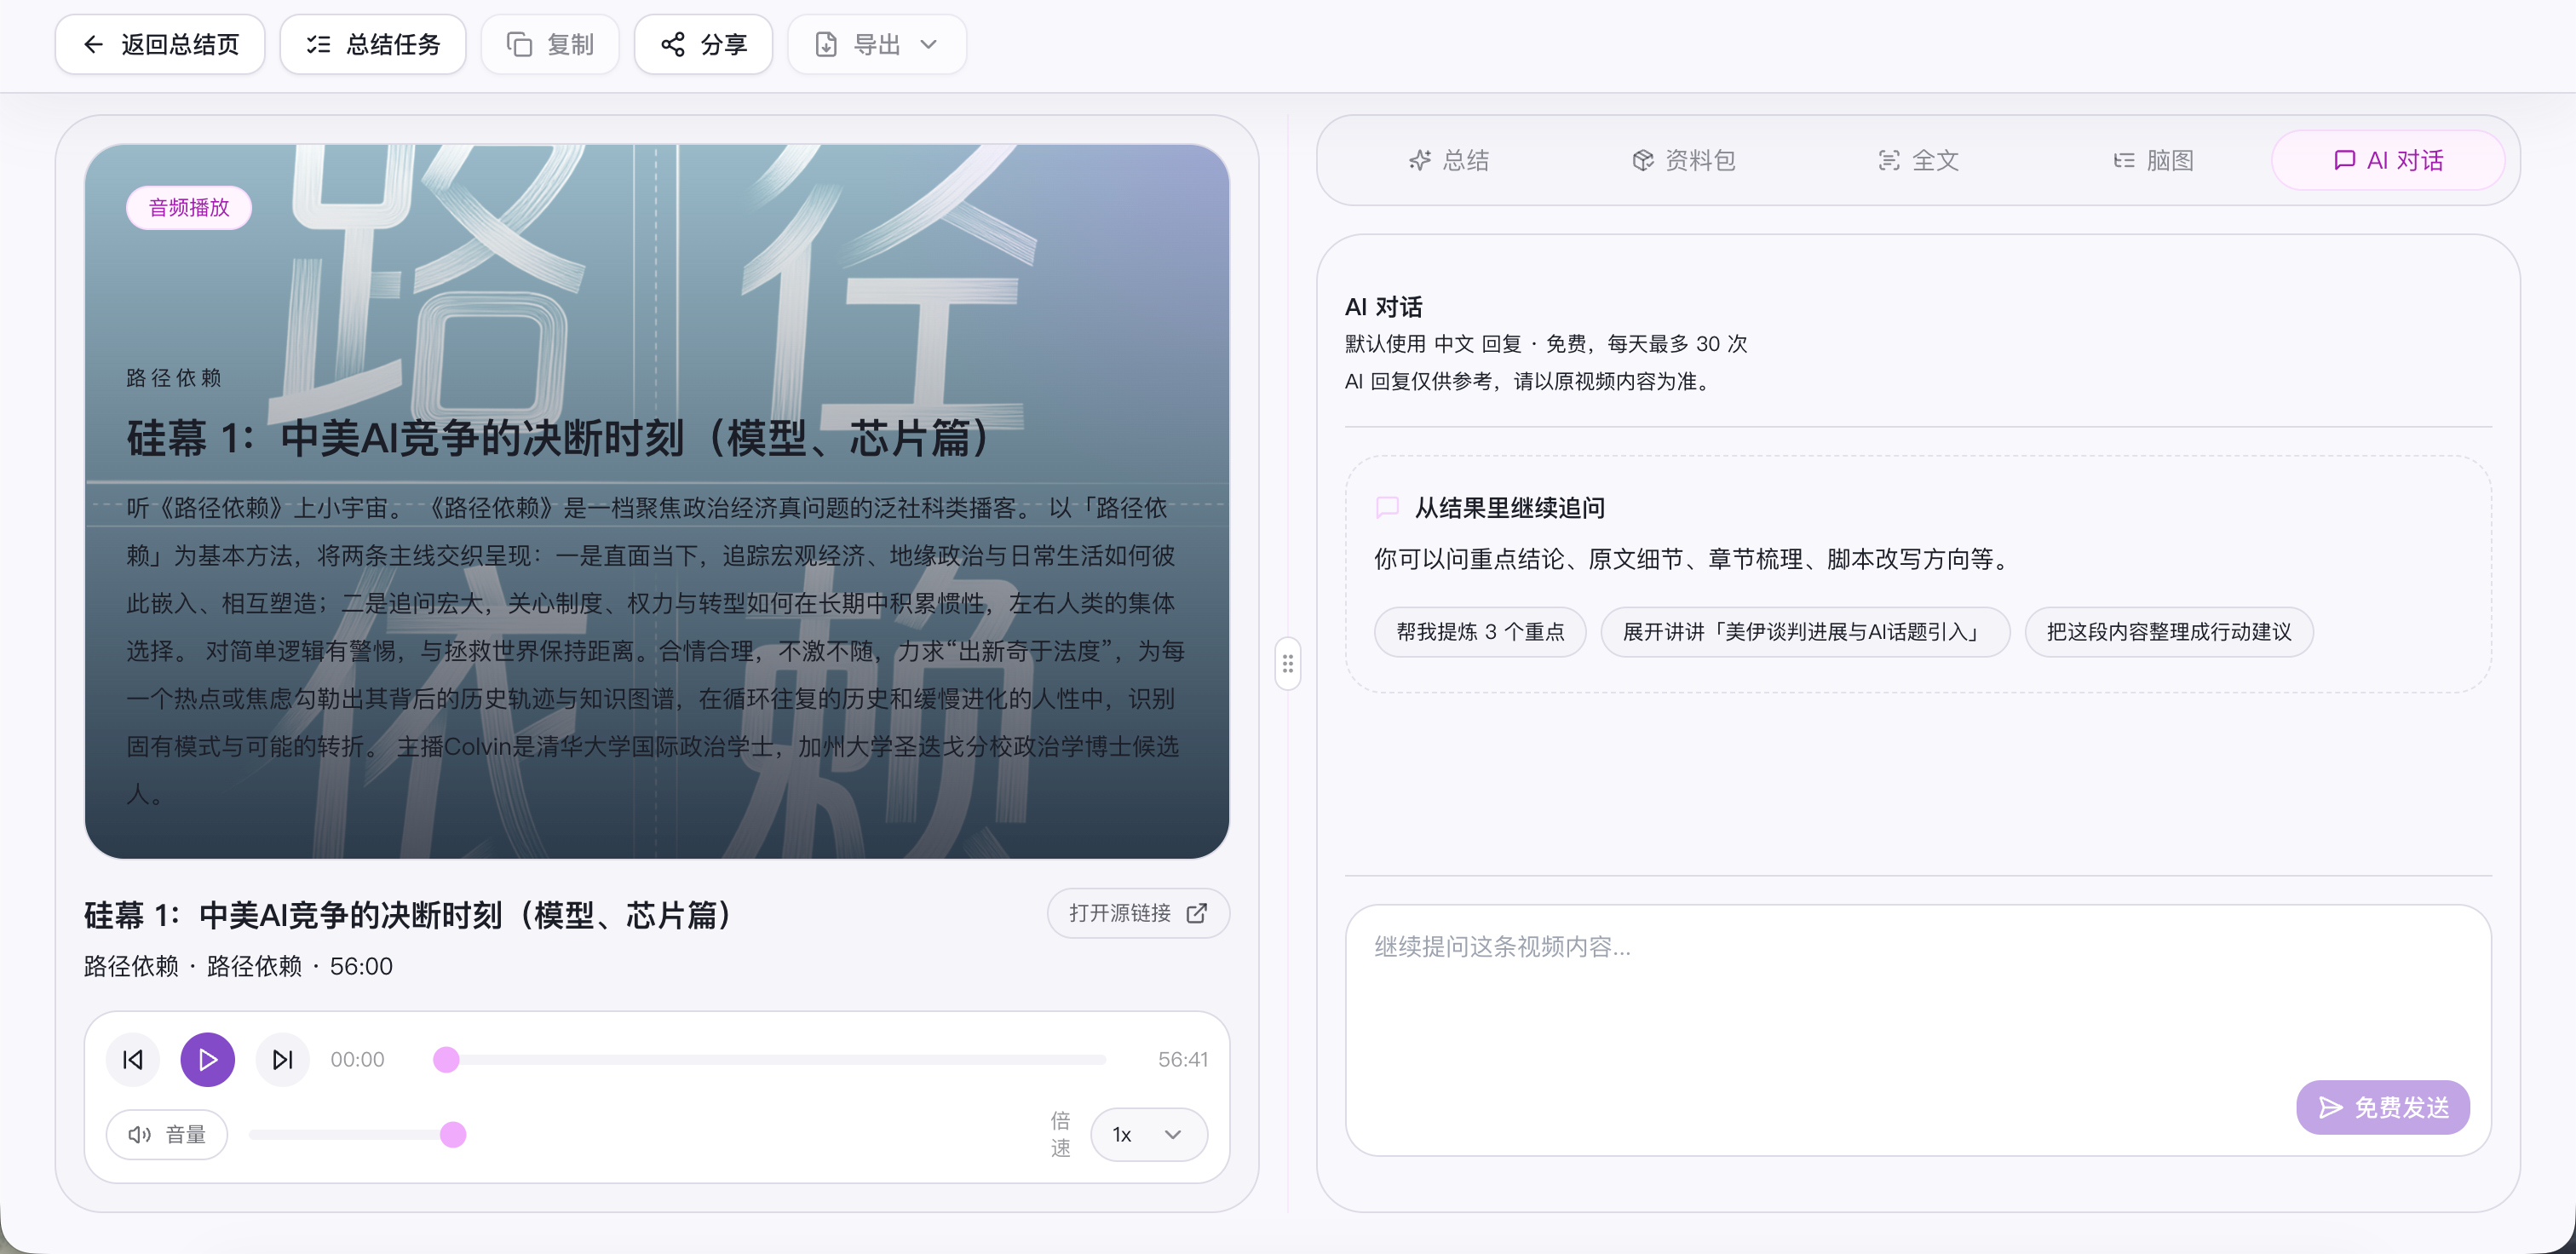Screen dimensions: 2576x1254
Task: Click the panel divider drag handle
Action: tap(1288, 663)
